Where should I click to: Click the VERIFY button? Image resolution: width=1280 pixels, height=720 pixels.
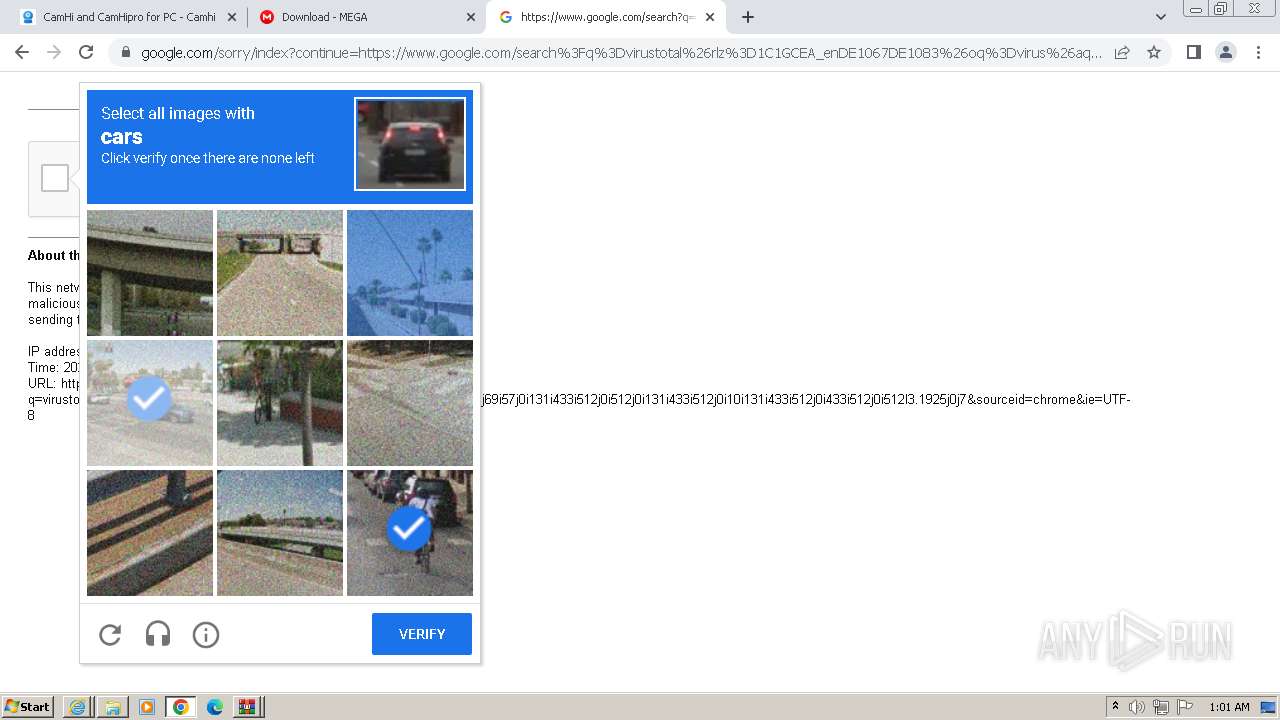click(422, 634)
